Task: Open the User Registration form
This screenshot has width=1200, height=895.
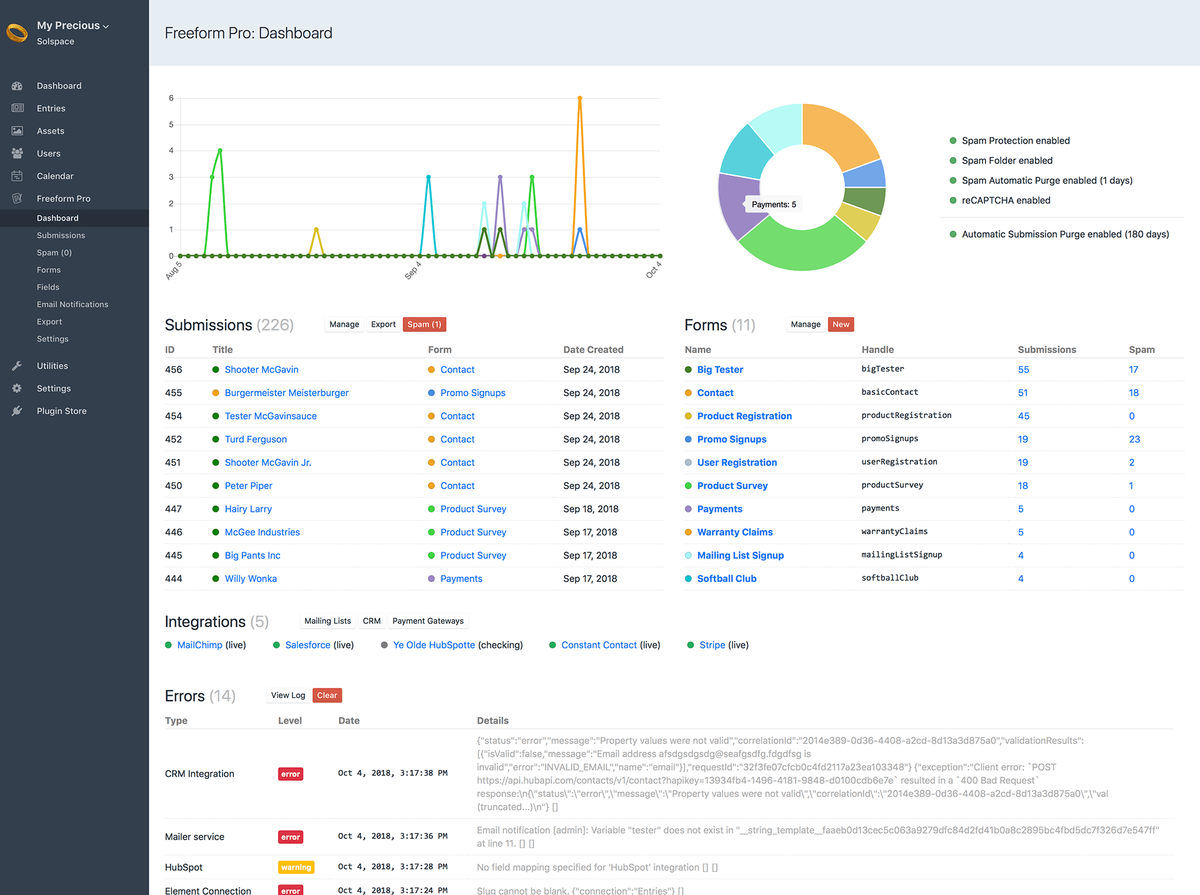Action: (x=737, y=462)
